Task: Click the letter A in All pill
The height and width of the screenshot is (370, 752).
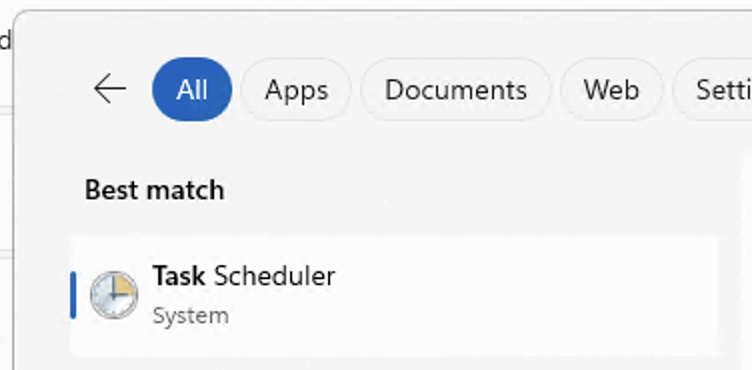Action: [x=184, y=89]
